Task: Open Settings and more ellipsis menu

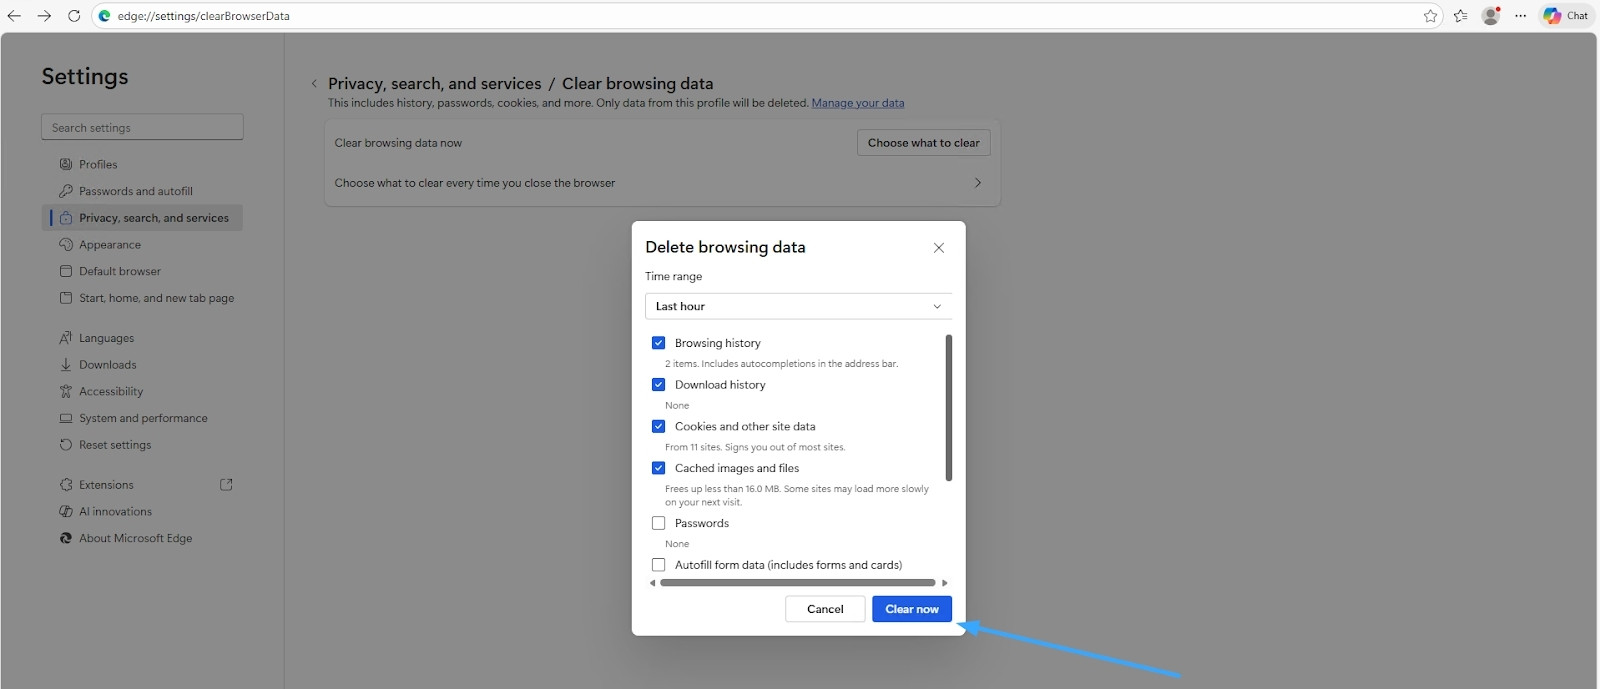Action: (x=1520, y=16)
